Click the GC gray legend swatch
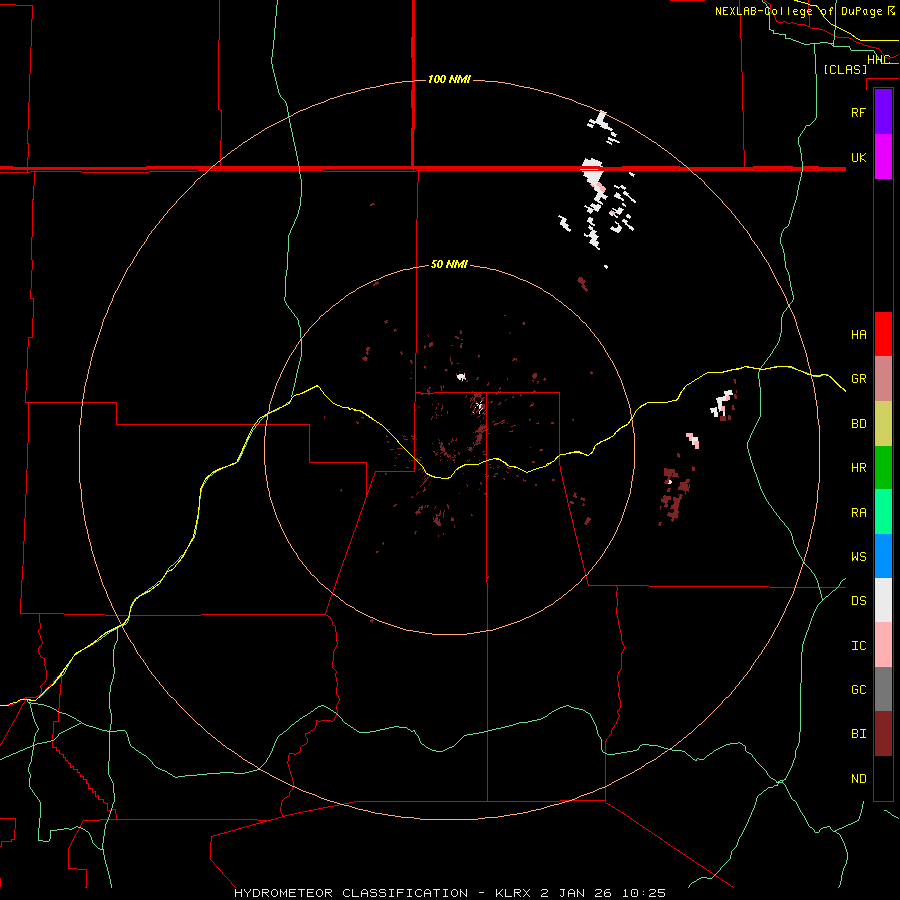The width and height of the screenshot is (900, 900). (883, 689)
